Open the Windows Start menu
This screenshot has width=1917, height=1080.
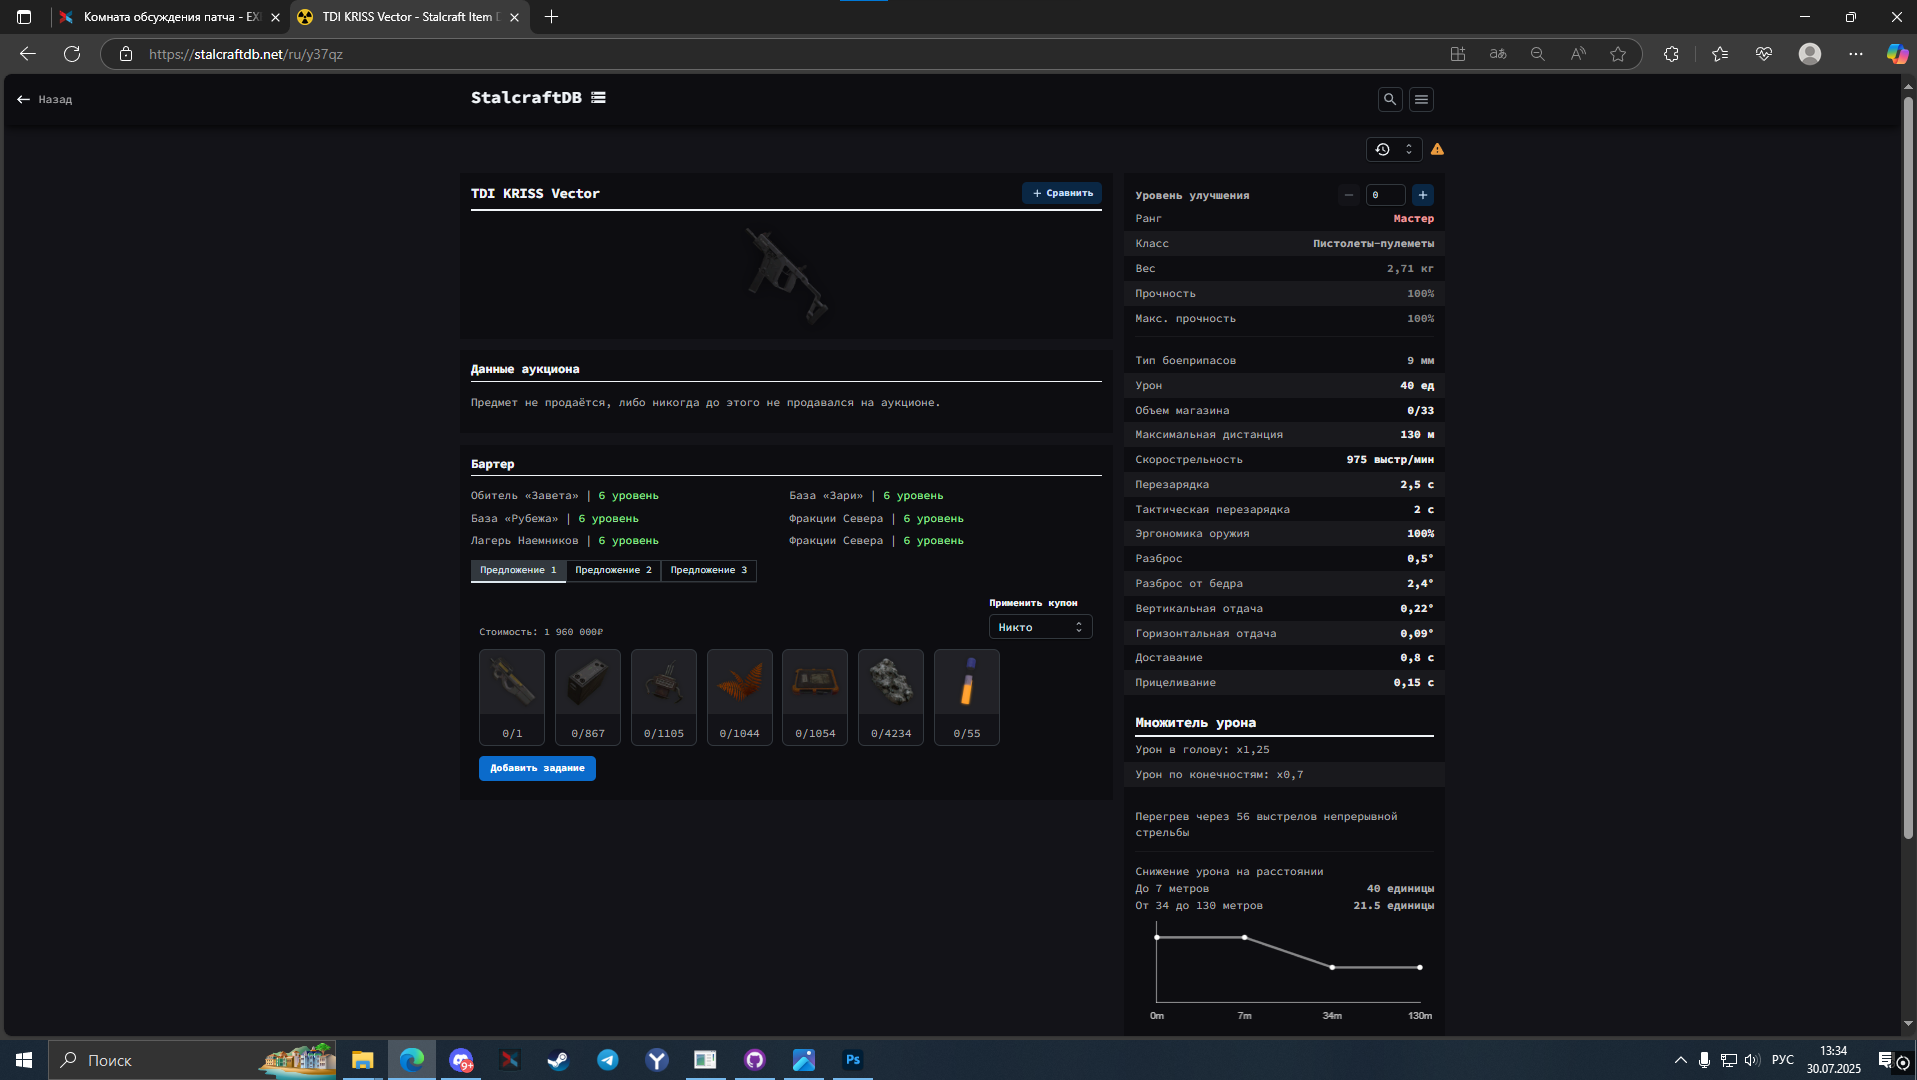pyautogui.click(x=24, y=1060)
